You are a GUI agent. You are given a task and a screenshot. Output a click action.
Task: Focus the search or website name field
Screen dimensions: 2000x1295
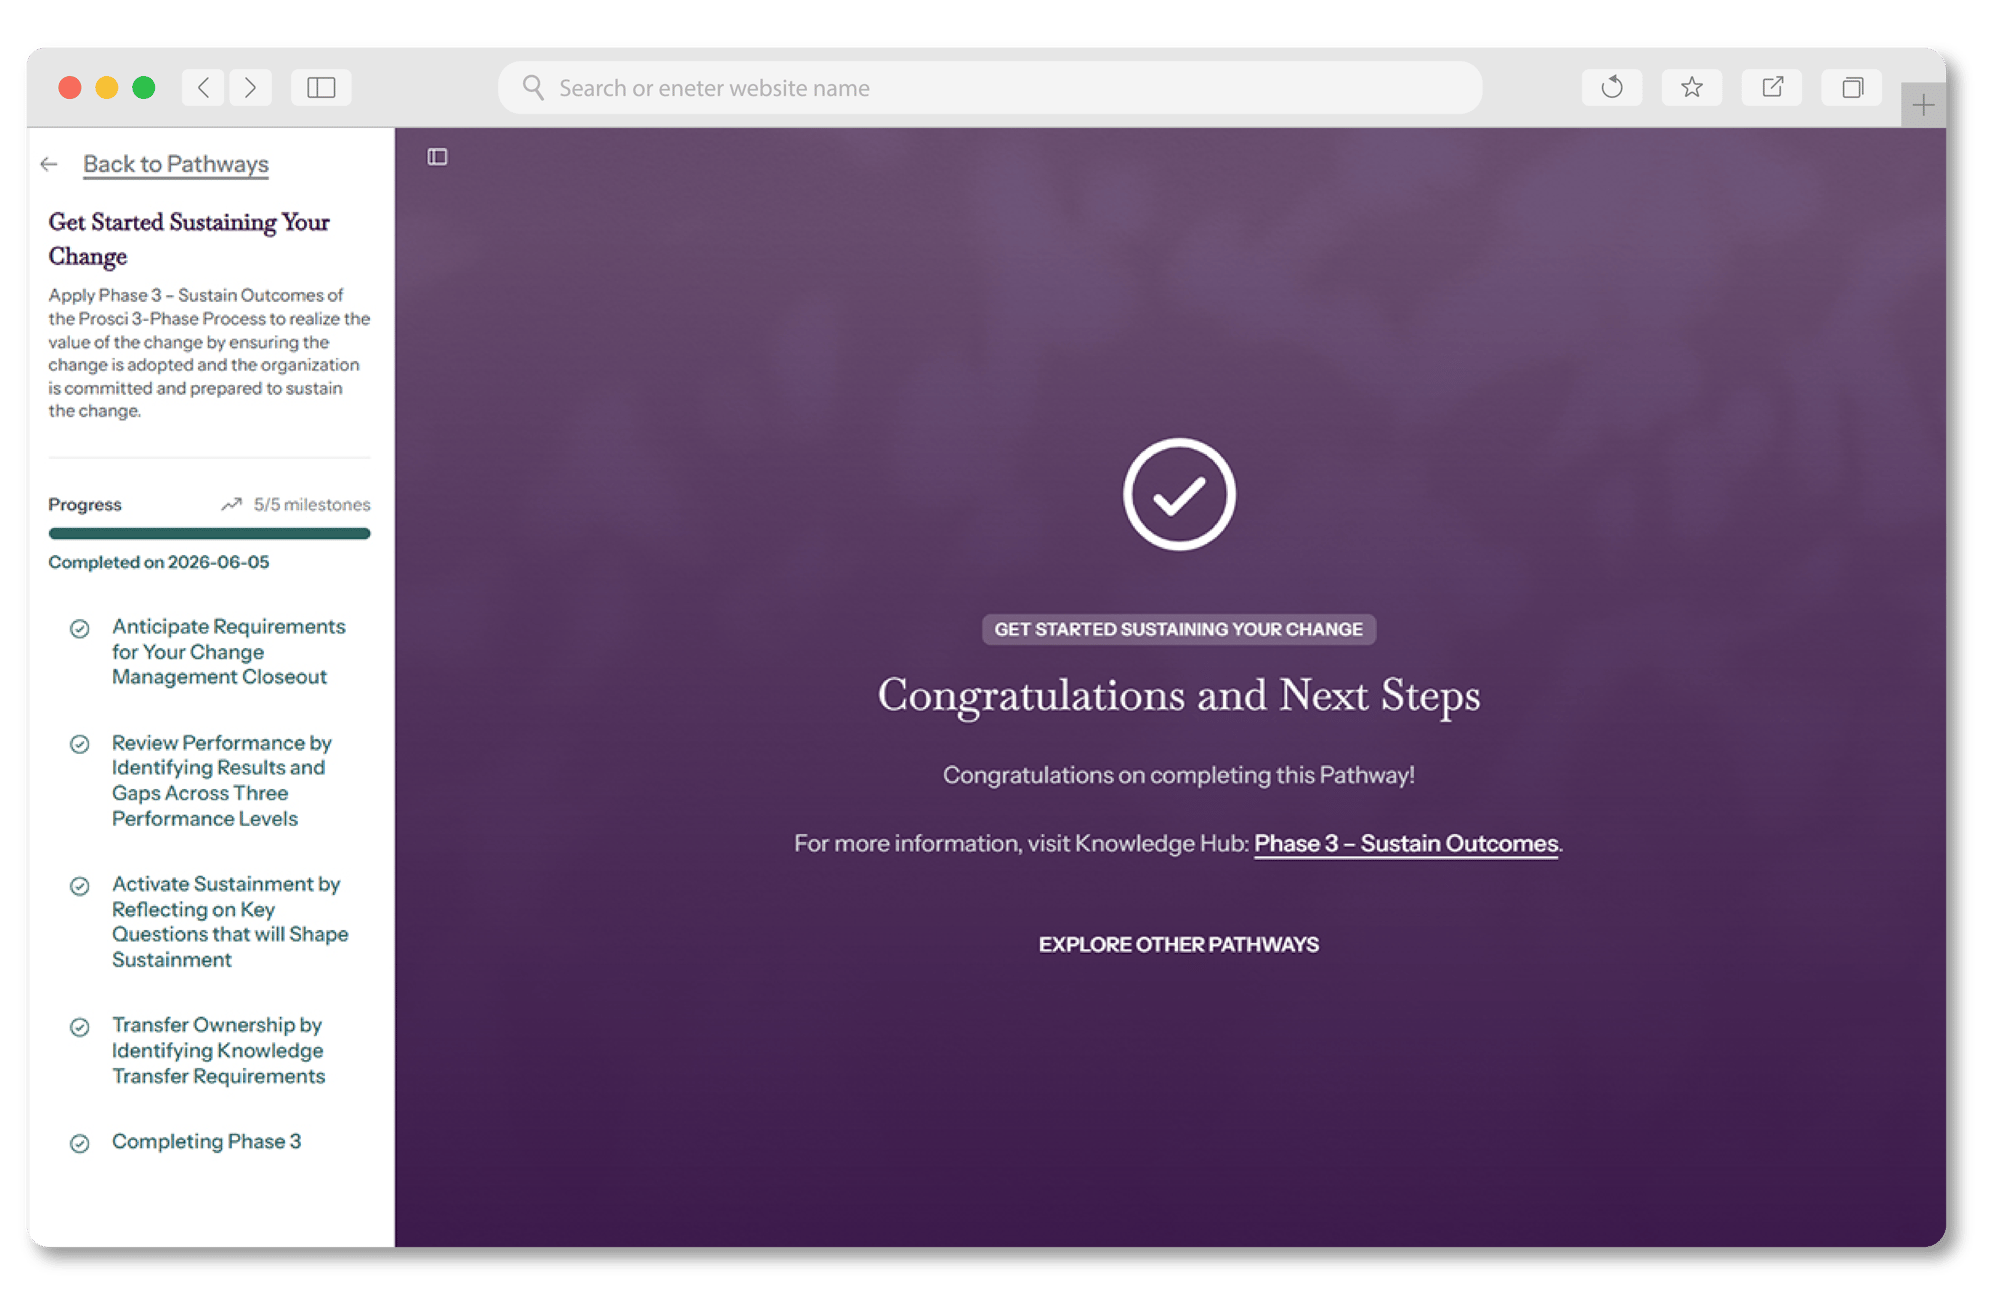990,88
